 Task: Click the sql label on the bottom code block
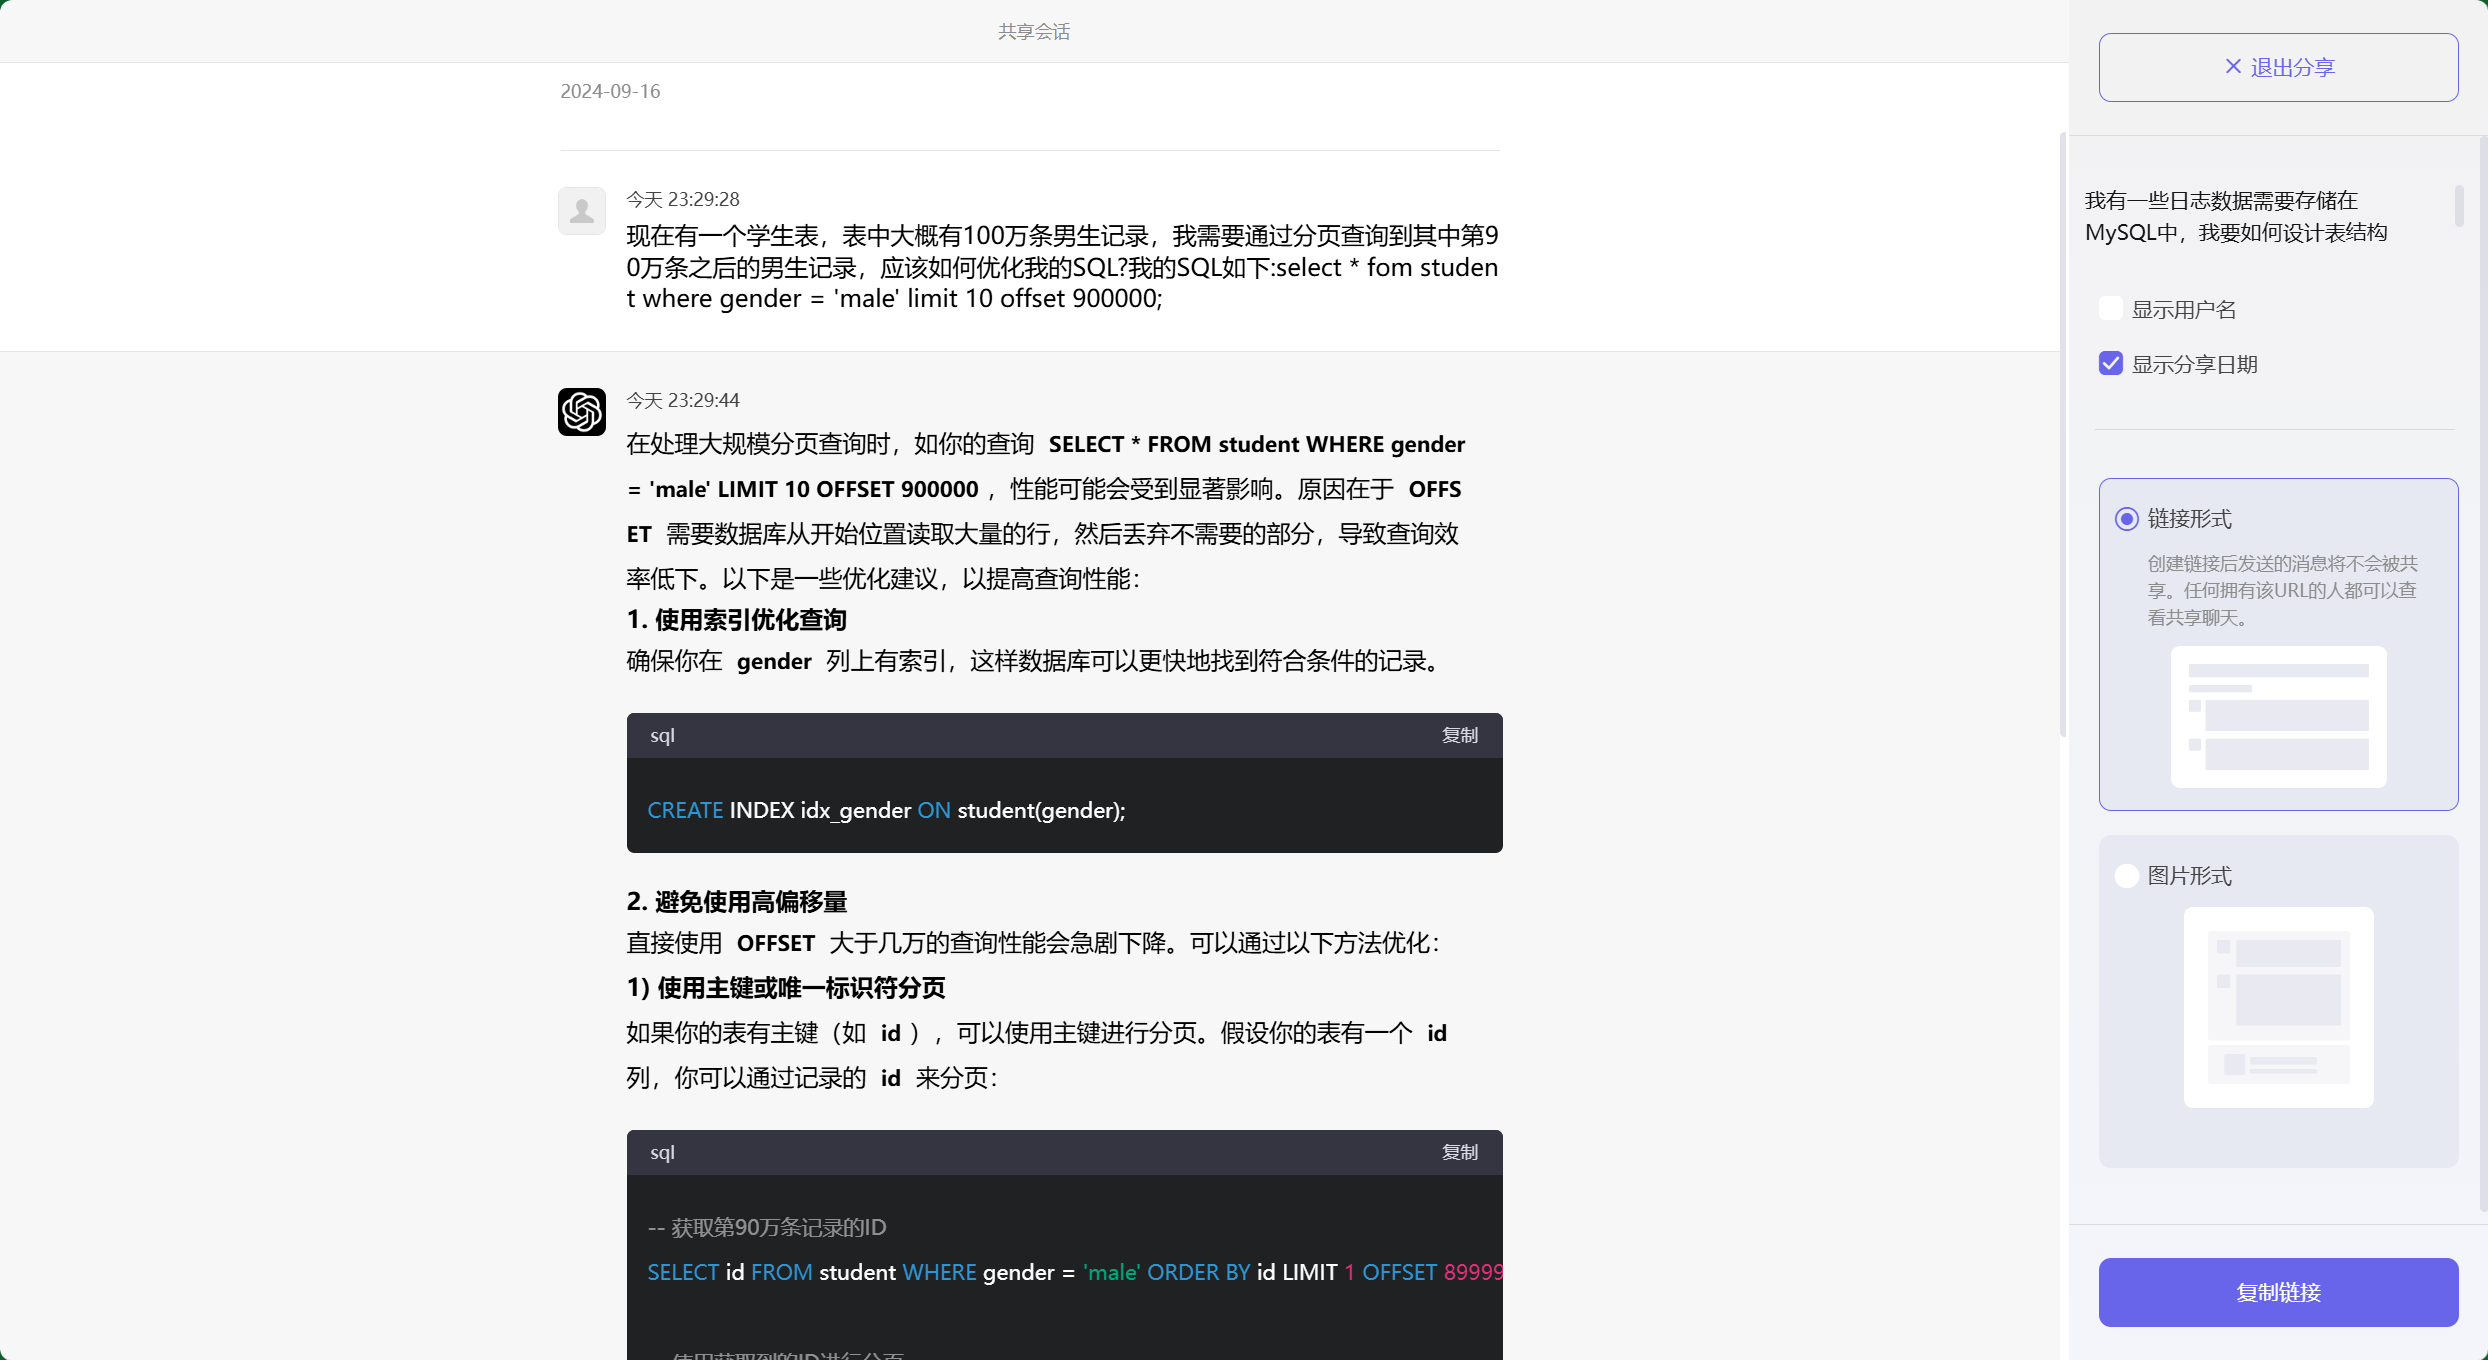pos(662,1152)
